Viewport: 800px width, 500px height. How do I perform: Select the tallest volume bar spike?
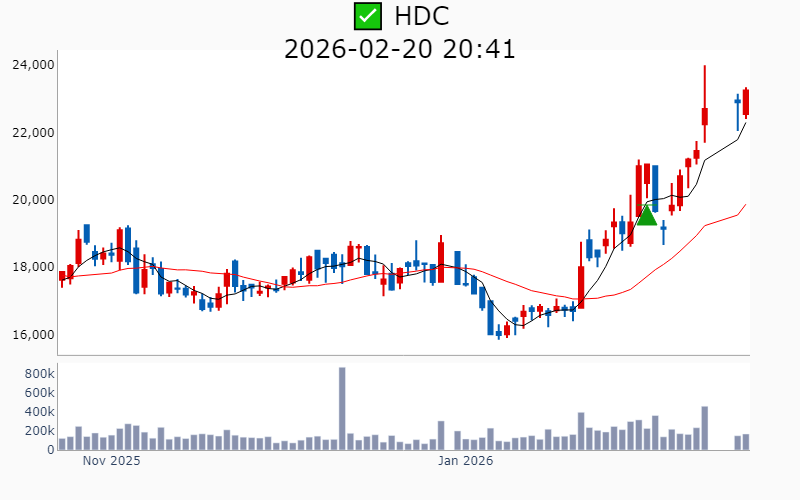click(342, 408)
